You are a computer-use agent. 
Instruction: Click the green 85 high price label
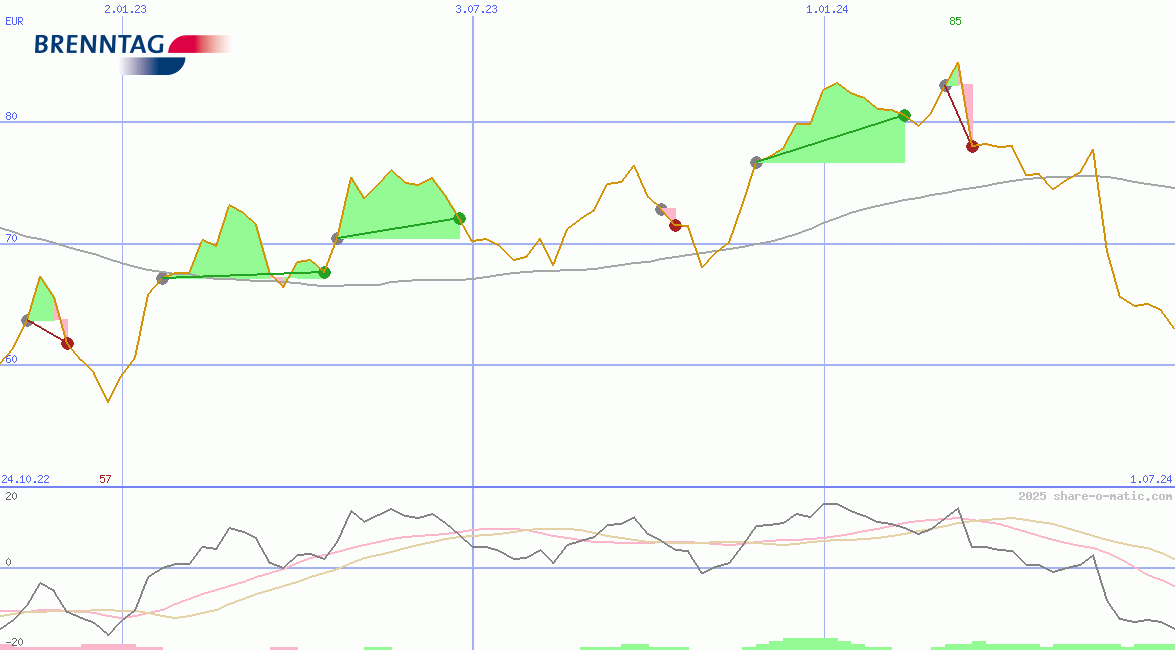click(x=955, y=21)
